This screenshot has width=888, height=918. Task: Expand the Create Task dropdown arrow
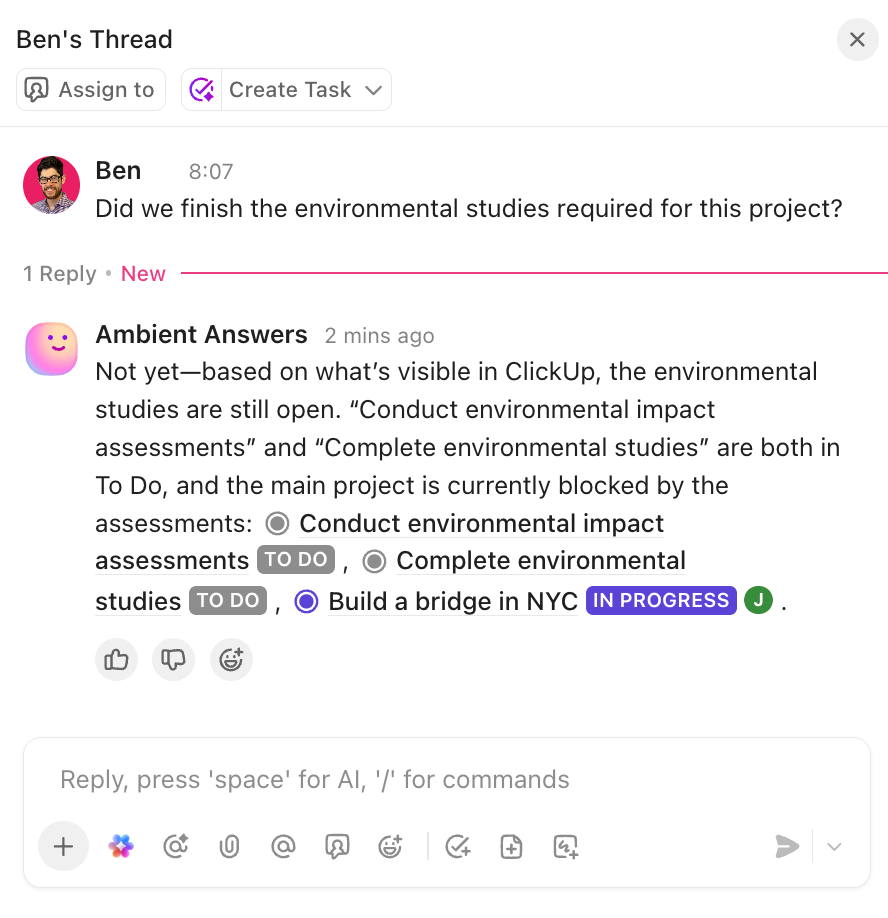coord(374,89)
